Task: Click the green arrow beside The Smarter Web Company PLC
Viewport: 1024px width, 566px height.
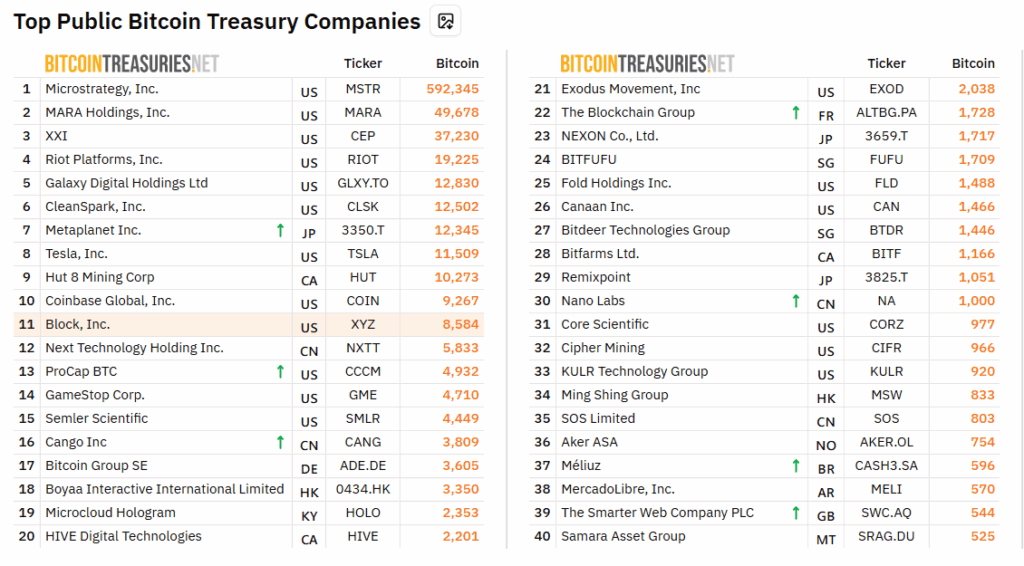Action: pyautogui.click(x=796, y=513)
